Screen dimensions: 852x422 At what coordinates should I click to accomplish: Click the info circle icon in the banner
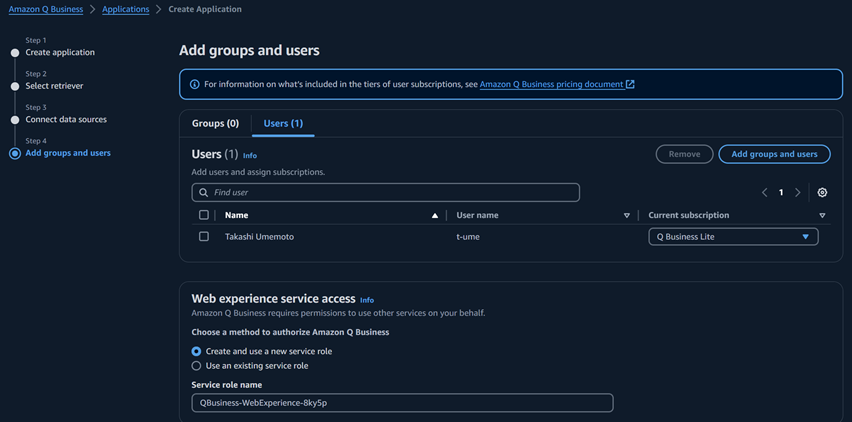tap(195, 85)
